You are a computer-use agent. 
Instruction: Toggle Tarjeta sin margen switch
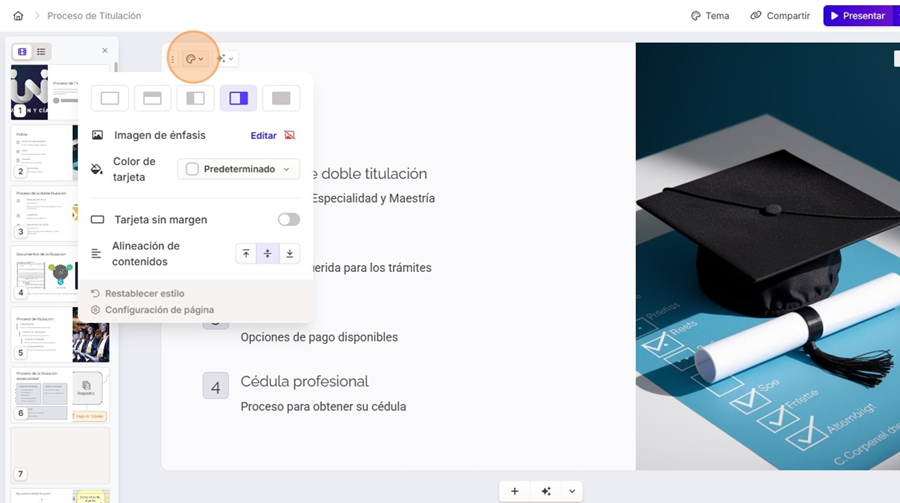click(x=288, y=219)
